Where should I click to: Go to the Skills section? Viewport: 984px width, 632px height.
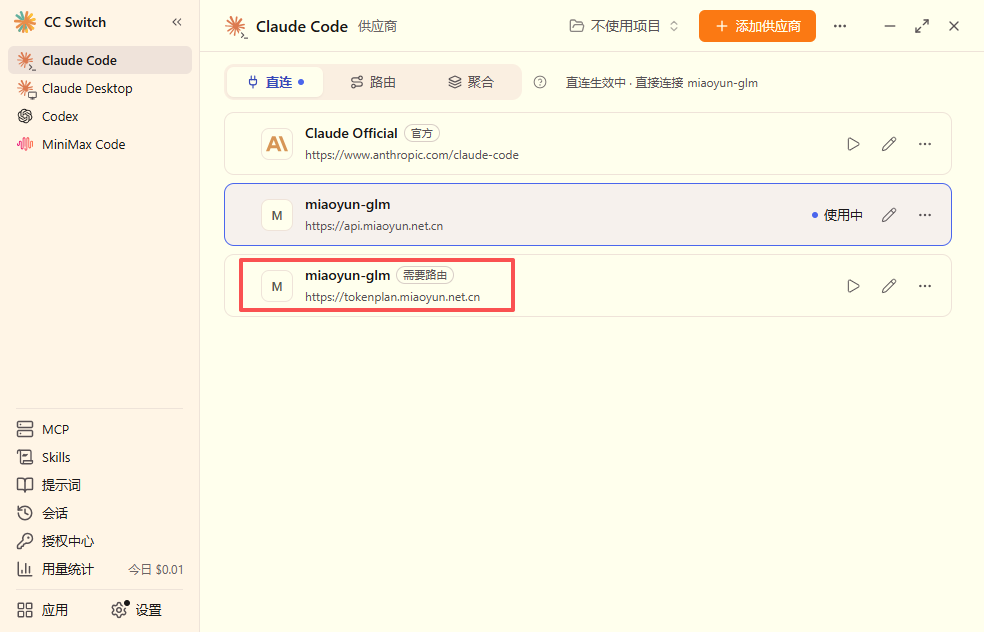[100, 458]
